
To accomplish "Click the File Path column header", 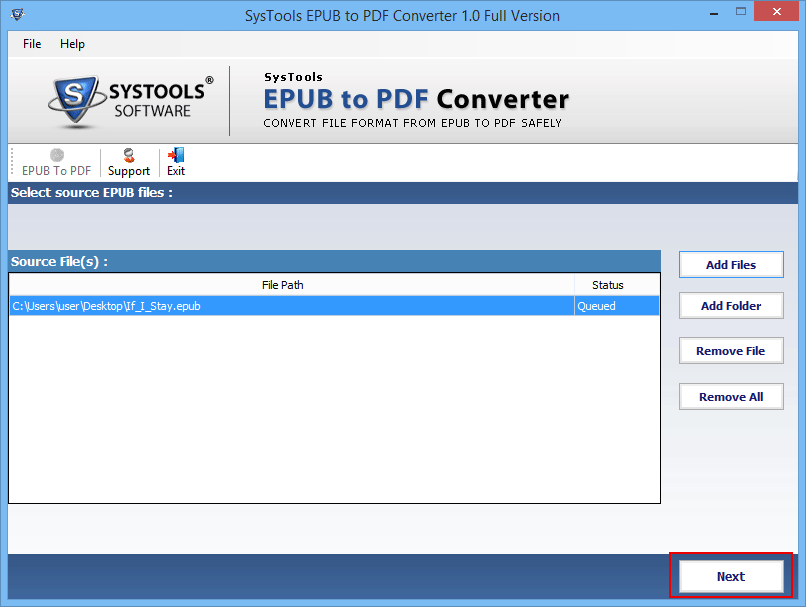I will [x=291, y=285].
